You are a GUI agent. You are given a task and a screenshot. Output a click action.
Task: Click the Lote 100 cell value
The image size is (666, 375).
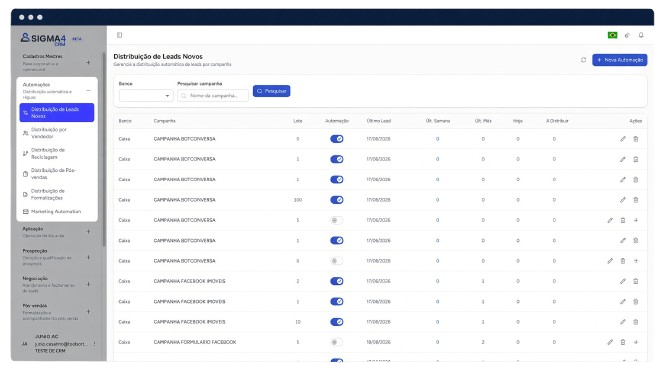298,200
